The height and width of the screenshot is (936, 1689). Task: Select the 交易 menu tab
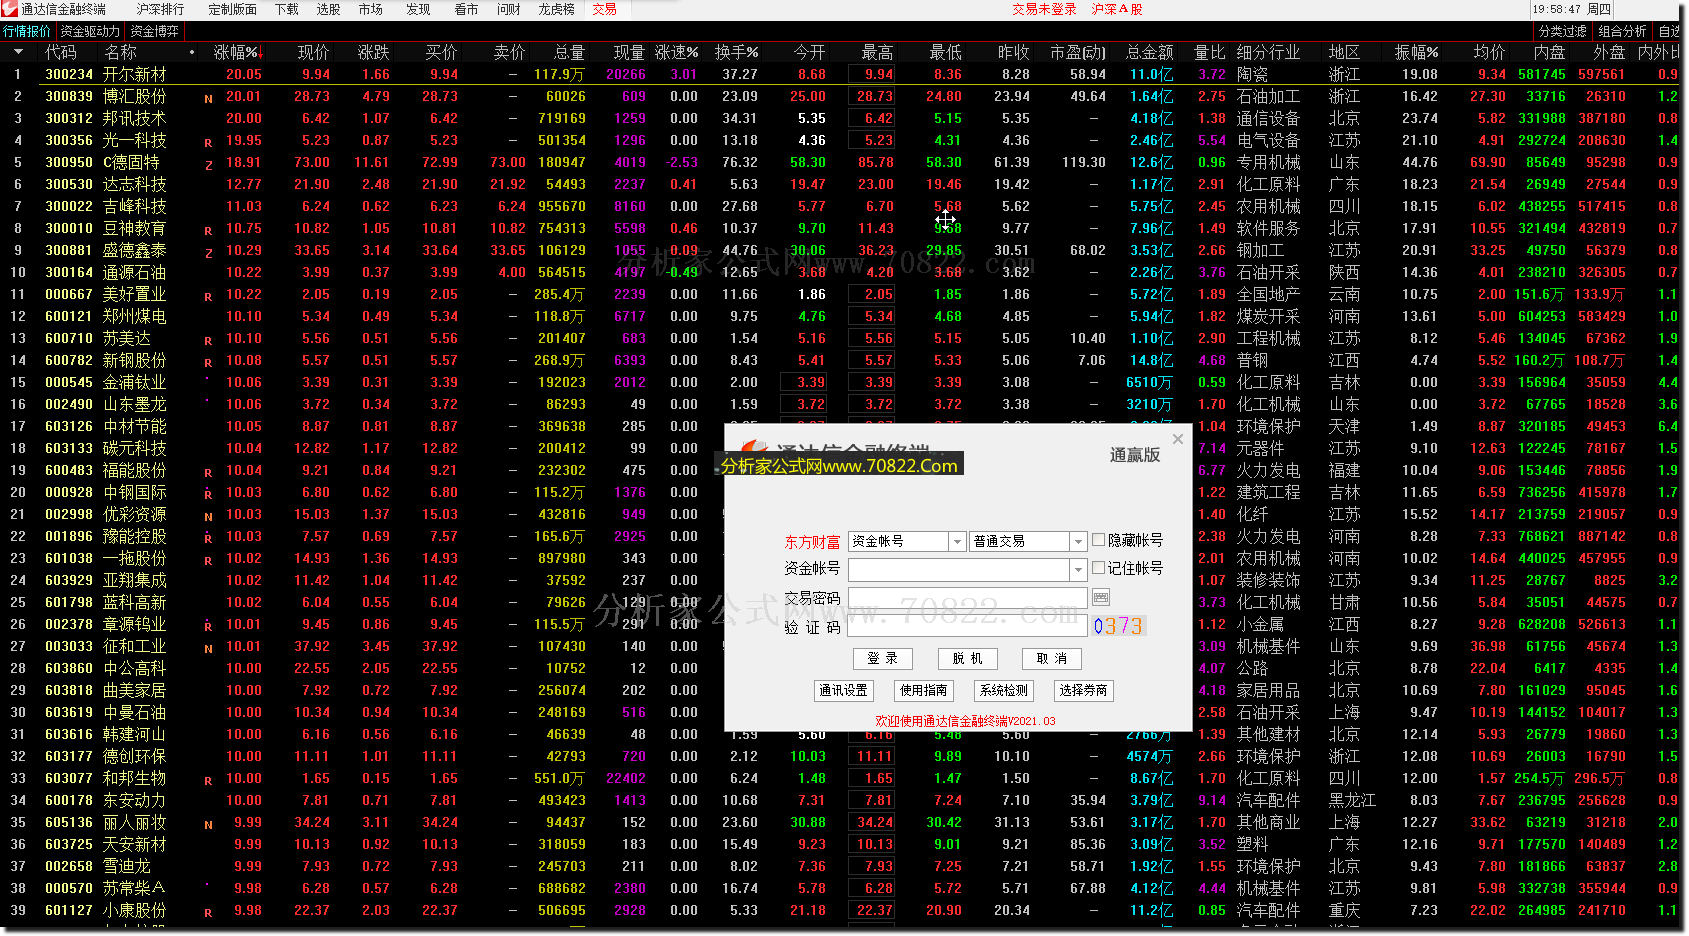(605, 9)
